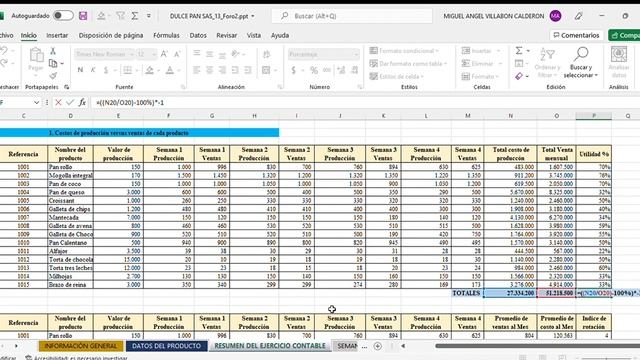Select the INFORMACIÓN GENERAL sheet tab
The height and width of the screenshot is (360, 640).
pyautogui.click(x=81, y=346)
